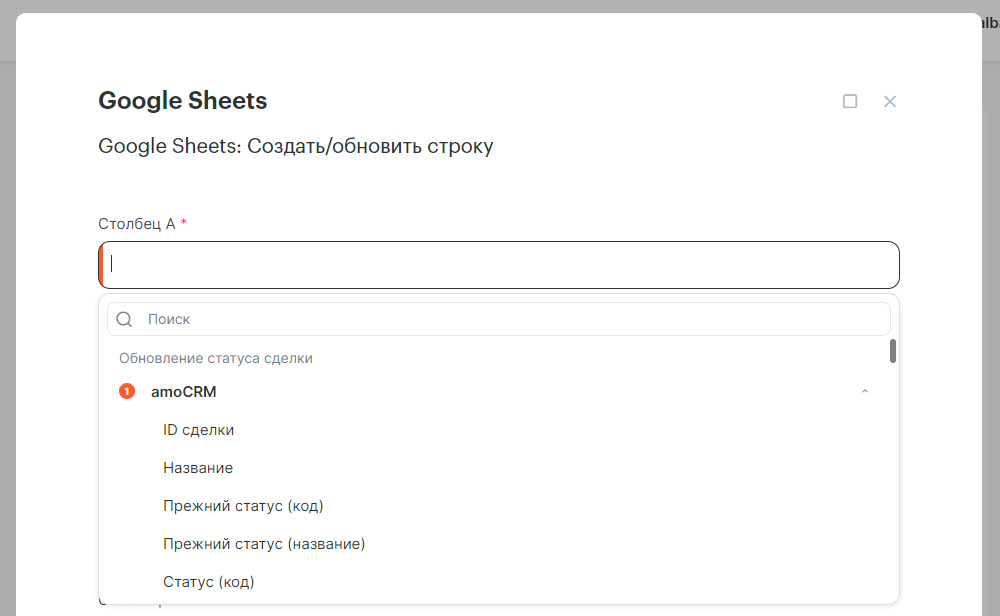1000x616 pixels.
Task: Click the Создать/обновить строку subtitle
Action: click(x=296, y=147)
